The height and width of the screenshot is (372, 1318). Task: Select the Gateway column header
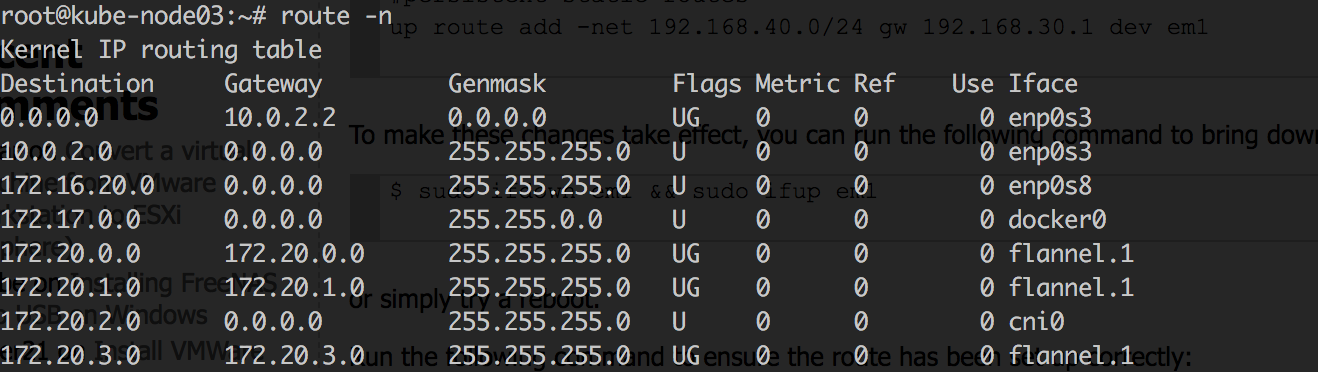pos(273,84)
